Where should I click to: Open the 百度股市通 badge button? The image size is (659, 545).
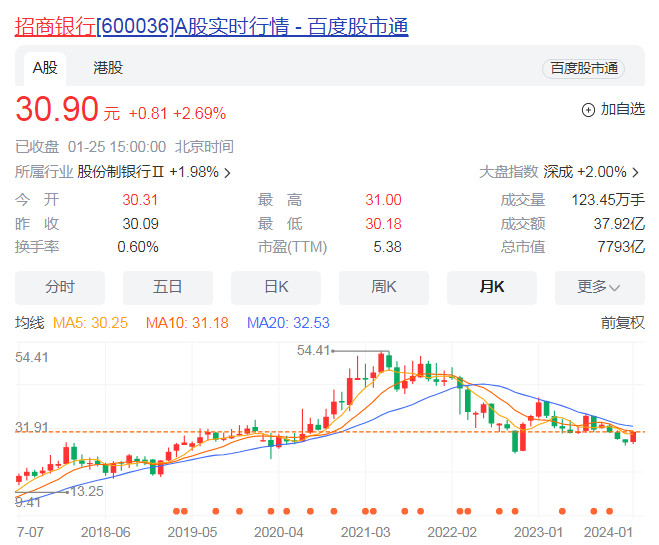(x=583, y=68)
